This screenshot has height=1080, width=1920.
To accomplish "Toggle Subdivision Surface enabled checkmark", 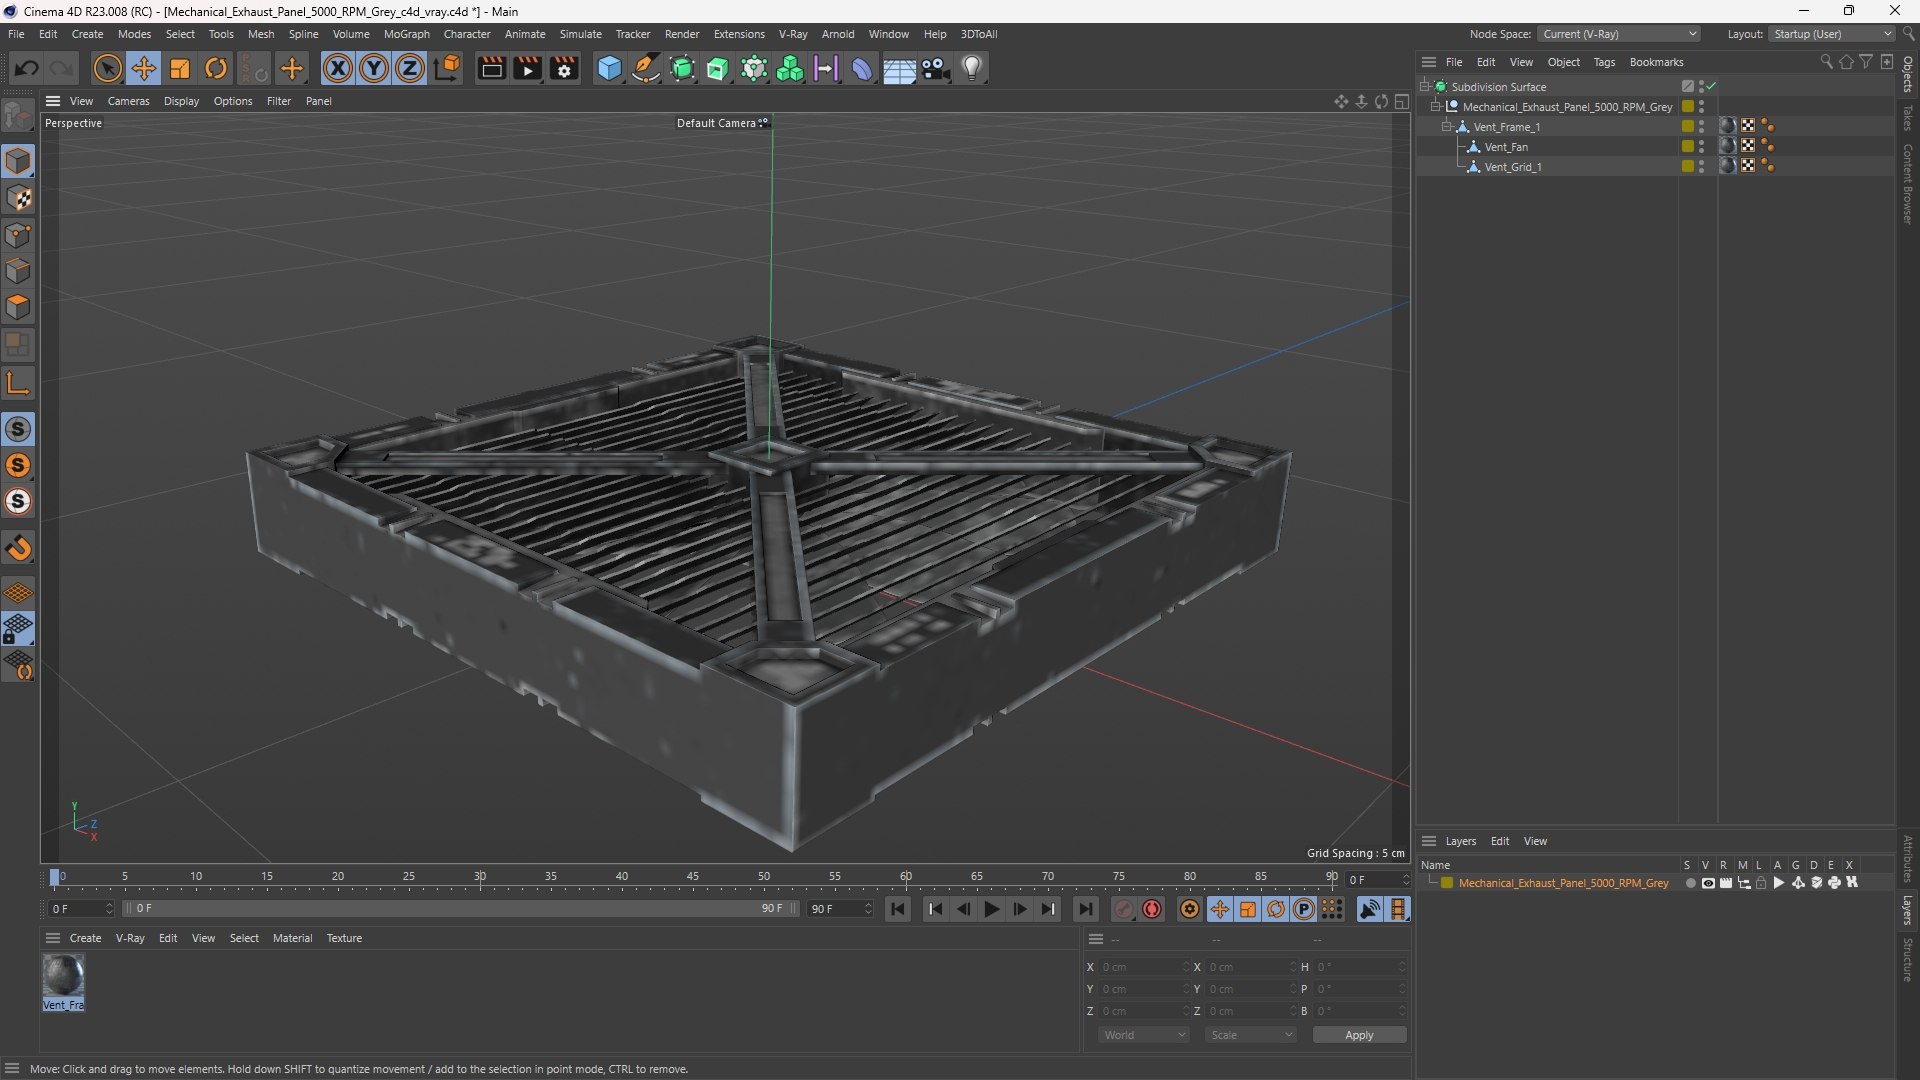I will coord(1711,87).
